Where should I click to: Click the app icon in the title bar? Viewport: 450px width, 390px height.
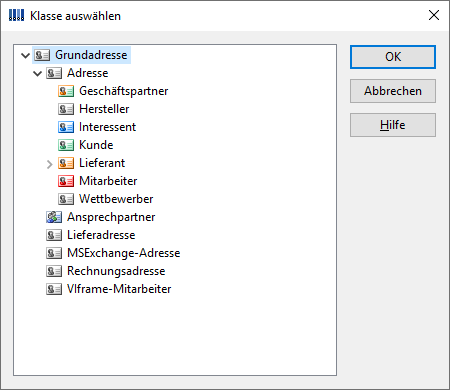(16, 15)
